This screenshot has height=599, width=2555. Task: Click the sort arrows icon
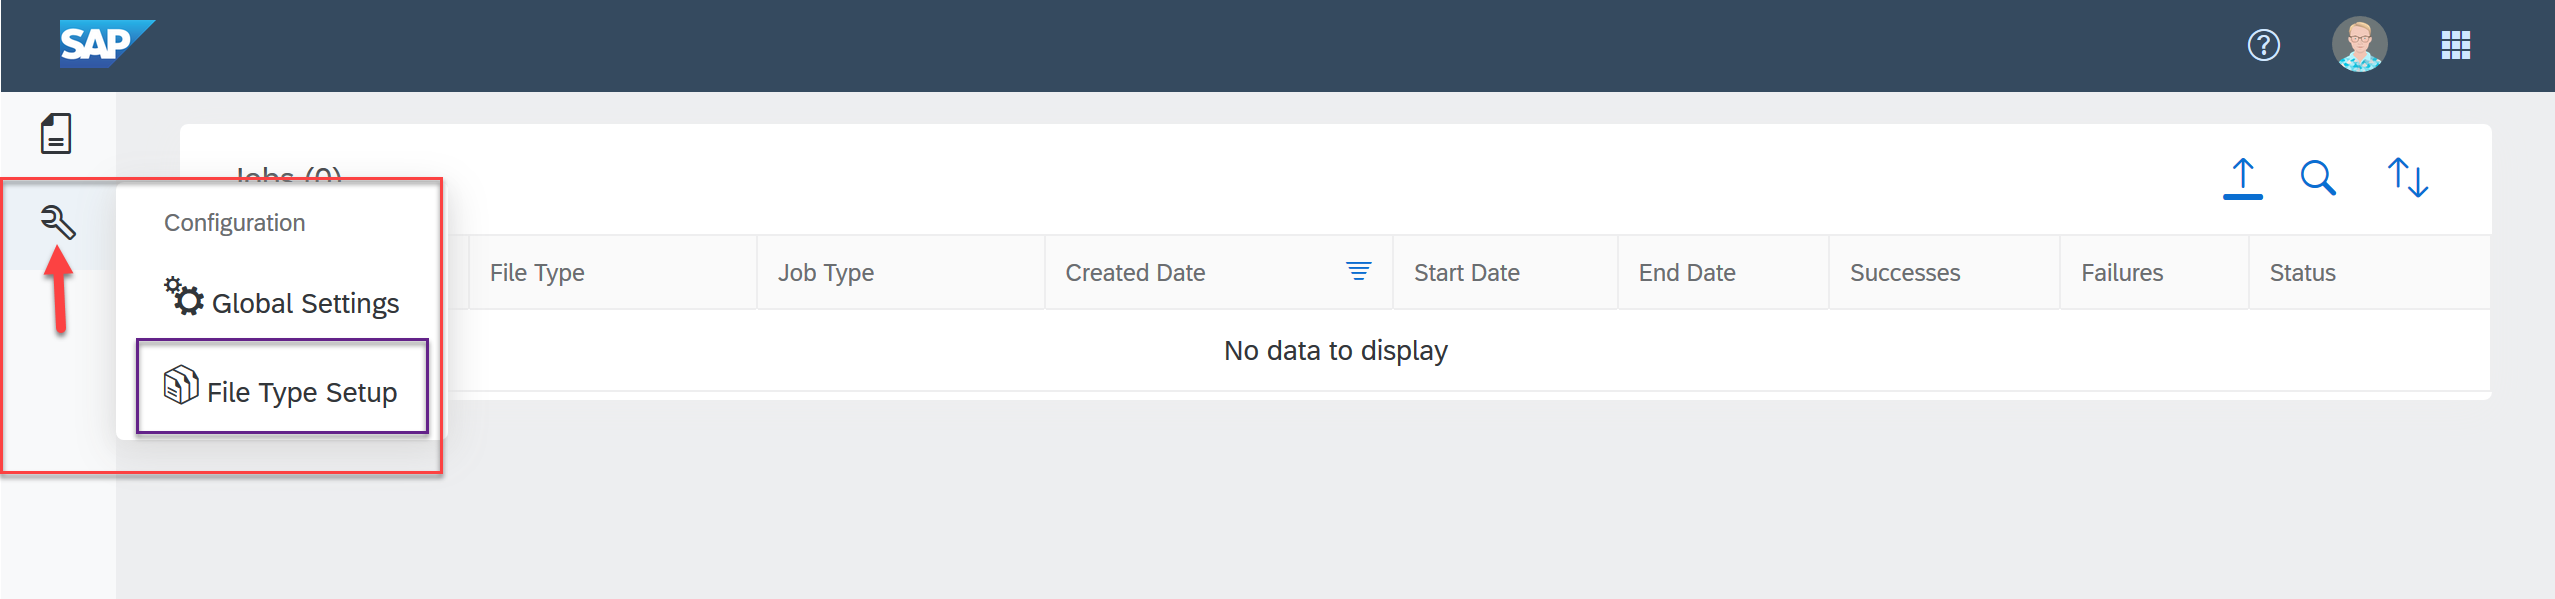pos(2407,178)
